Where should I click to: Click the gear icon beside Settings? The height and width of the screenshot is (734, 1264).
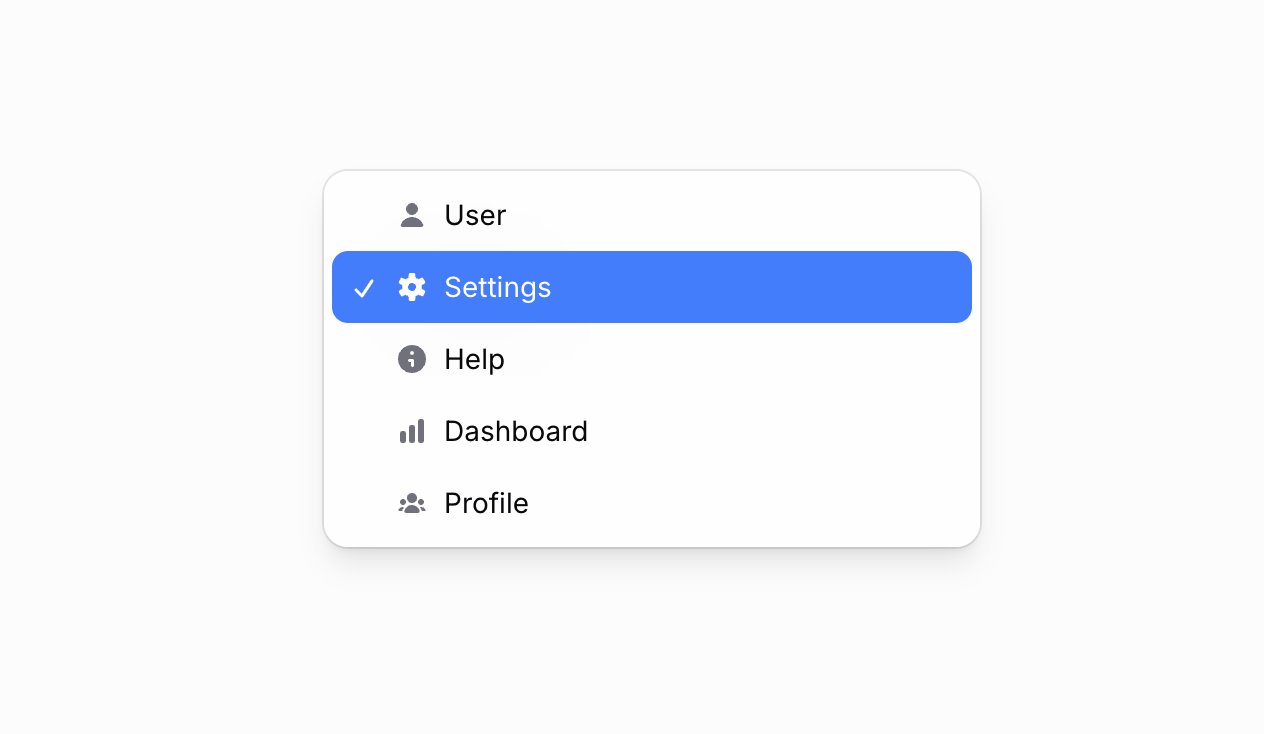pyautogui.click(x=412, y=287)
